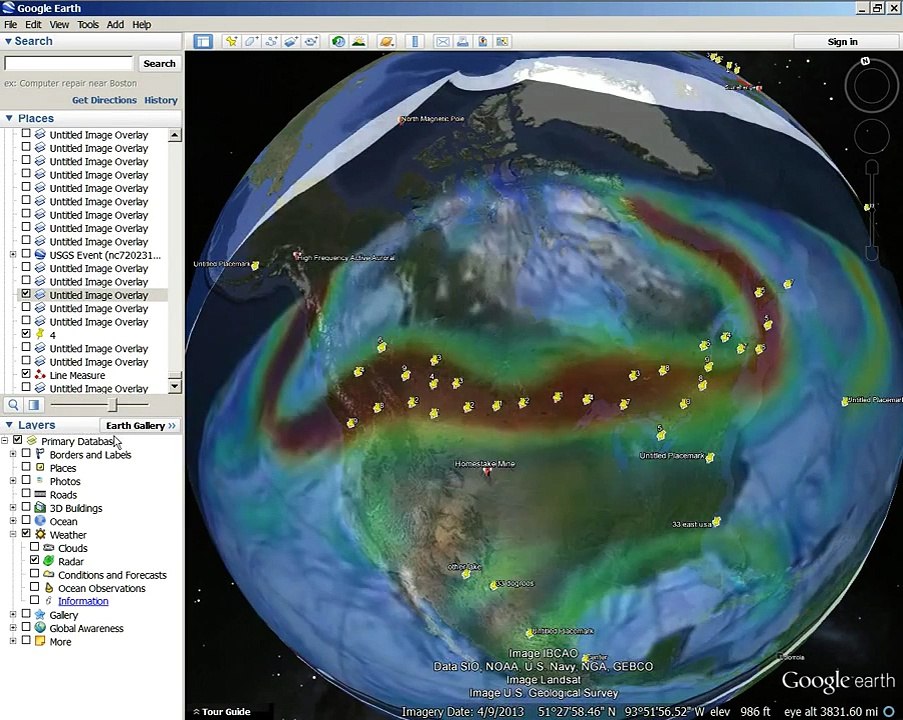Click the N north-up compass marker
Screen dimensions: 903x720
click(865, 61)
